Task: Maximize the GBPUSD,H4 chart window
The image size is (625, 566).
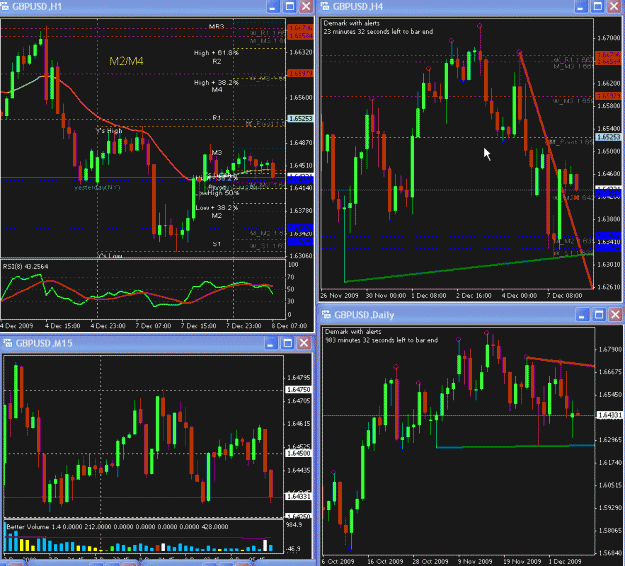Action: coord(597,6)
